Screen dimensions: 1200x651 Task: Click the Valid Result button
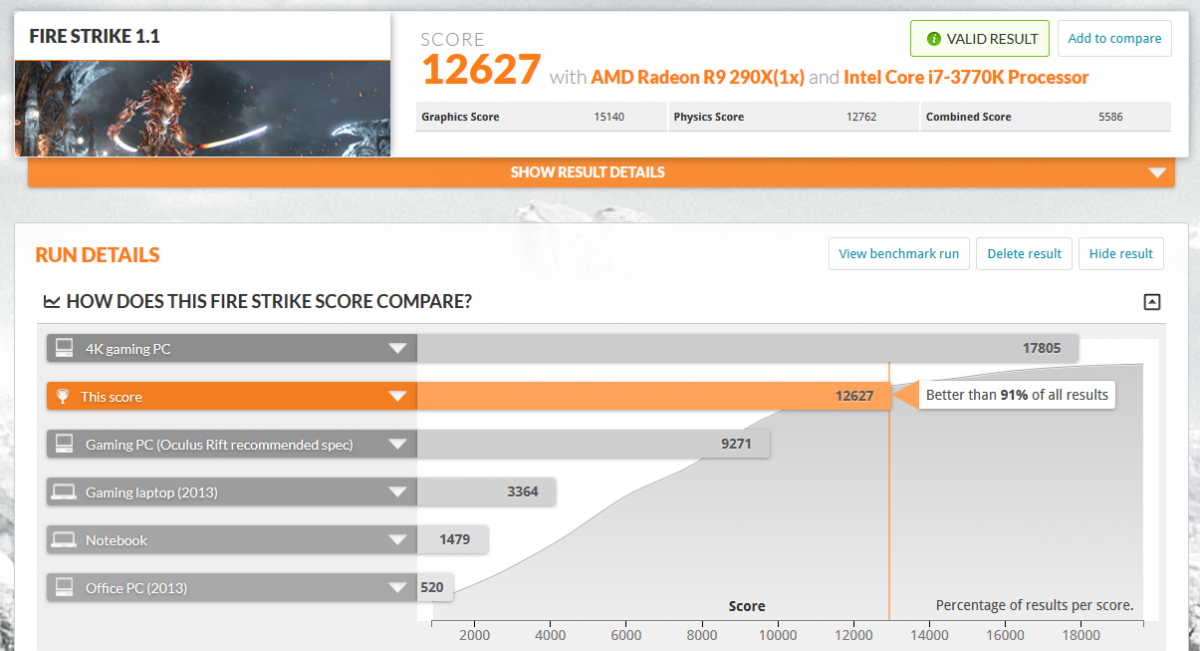[980, 39]
